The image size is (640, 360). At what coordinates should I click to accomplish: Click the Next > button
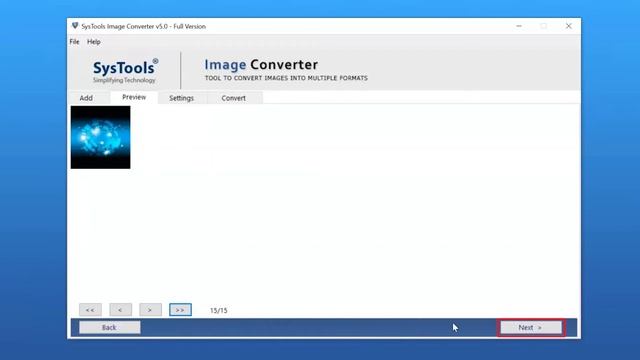531,327
